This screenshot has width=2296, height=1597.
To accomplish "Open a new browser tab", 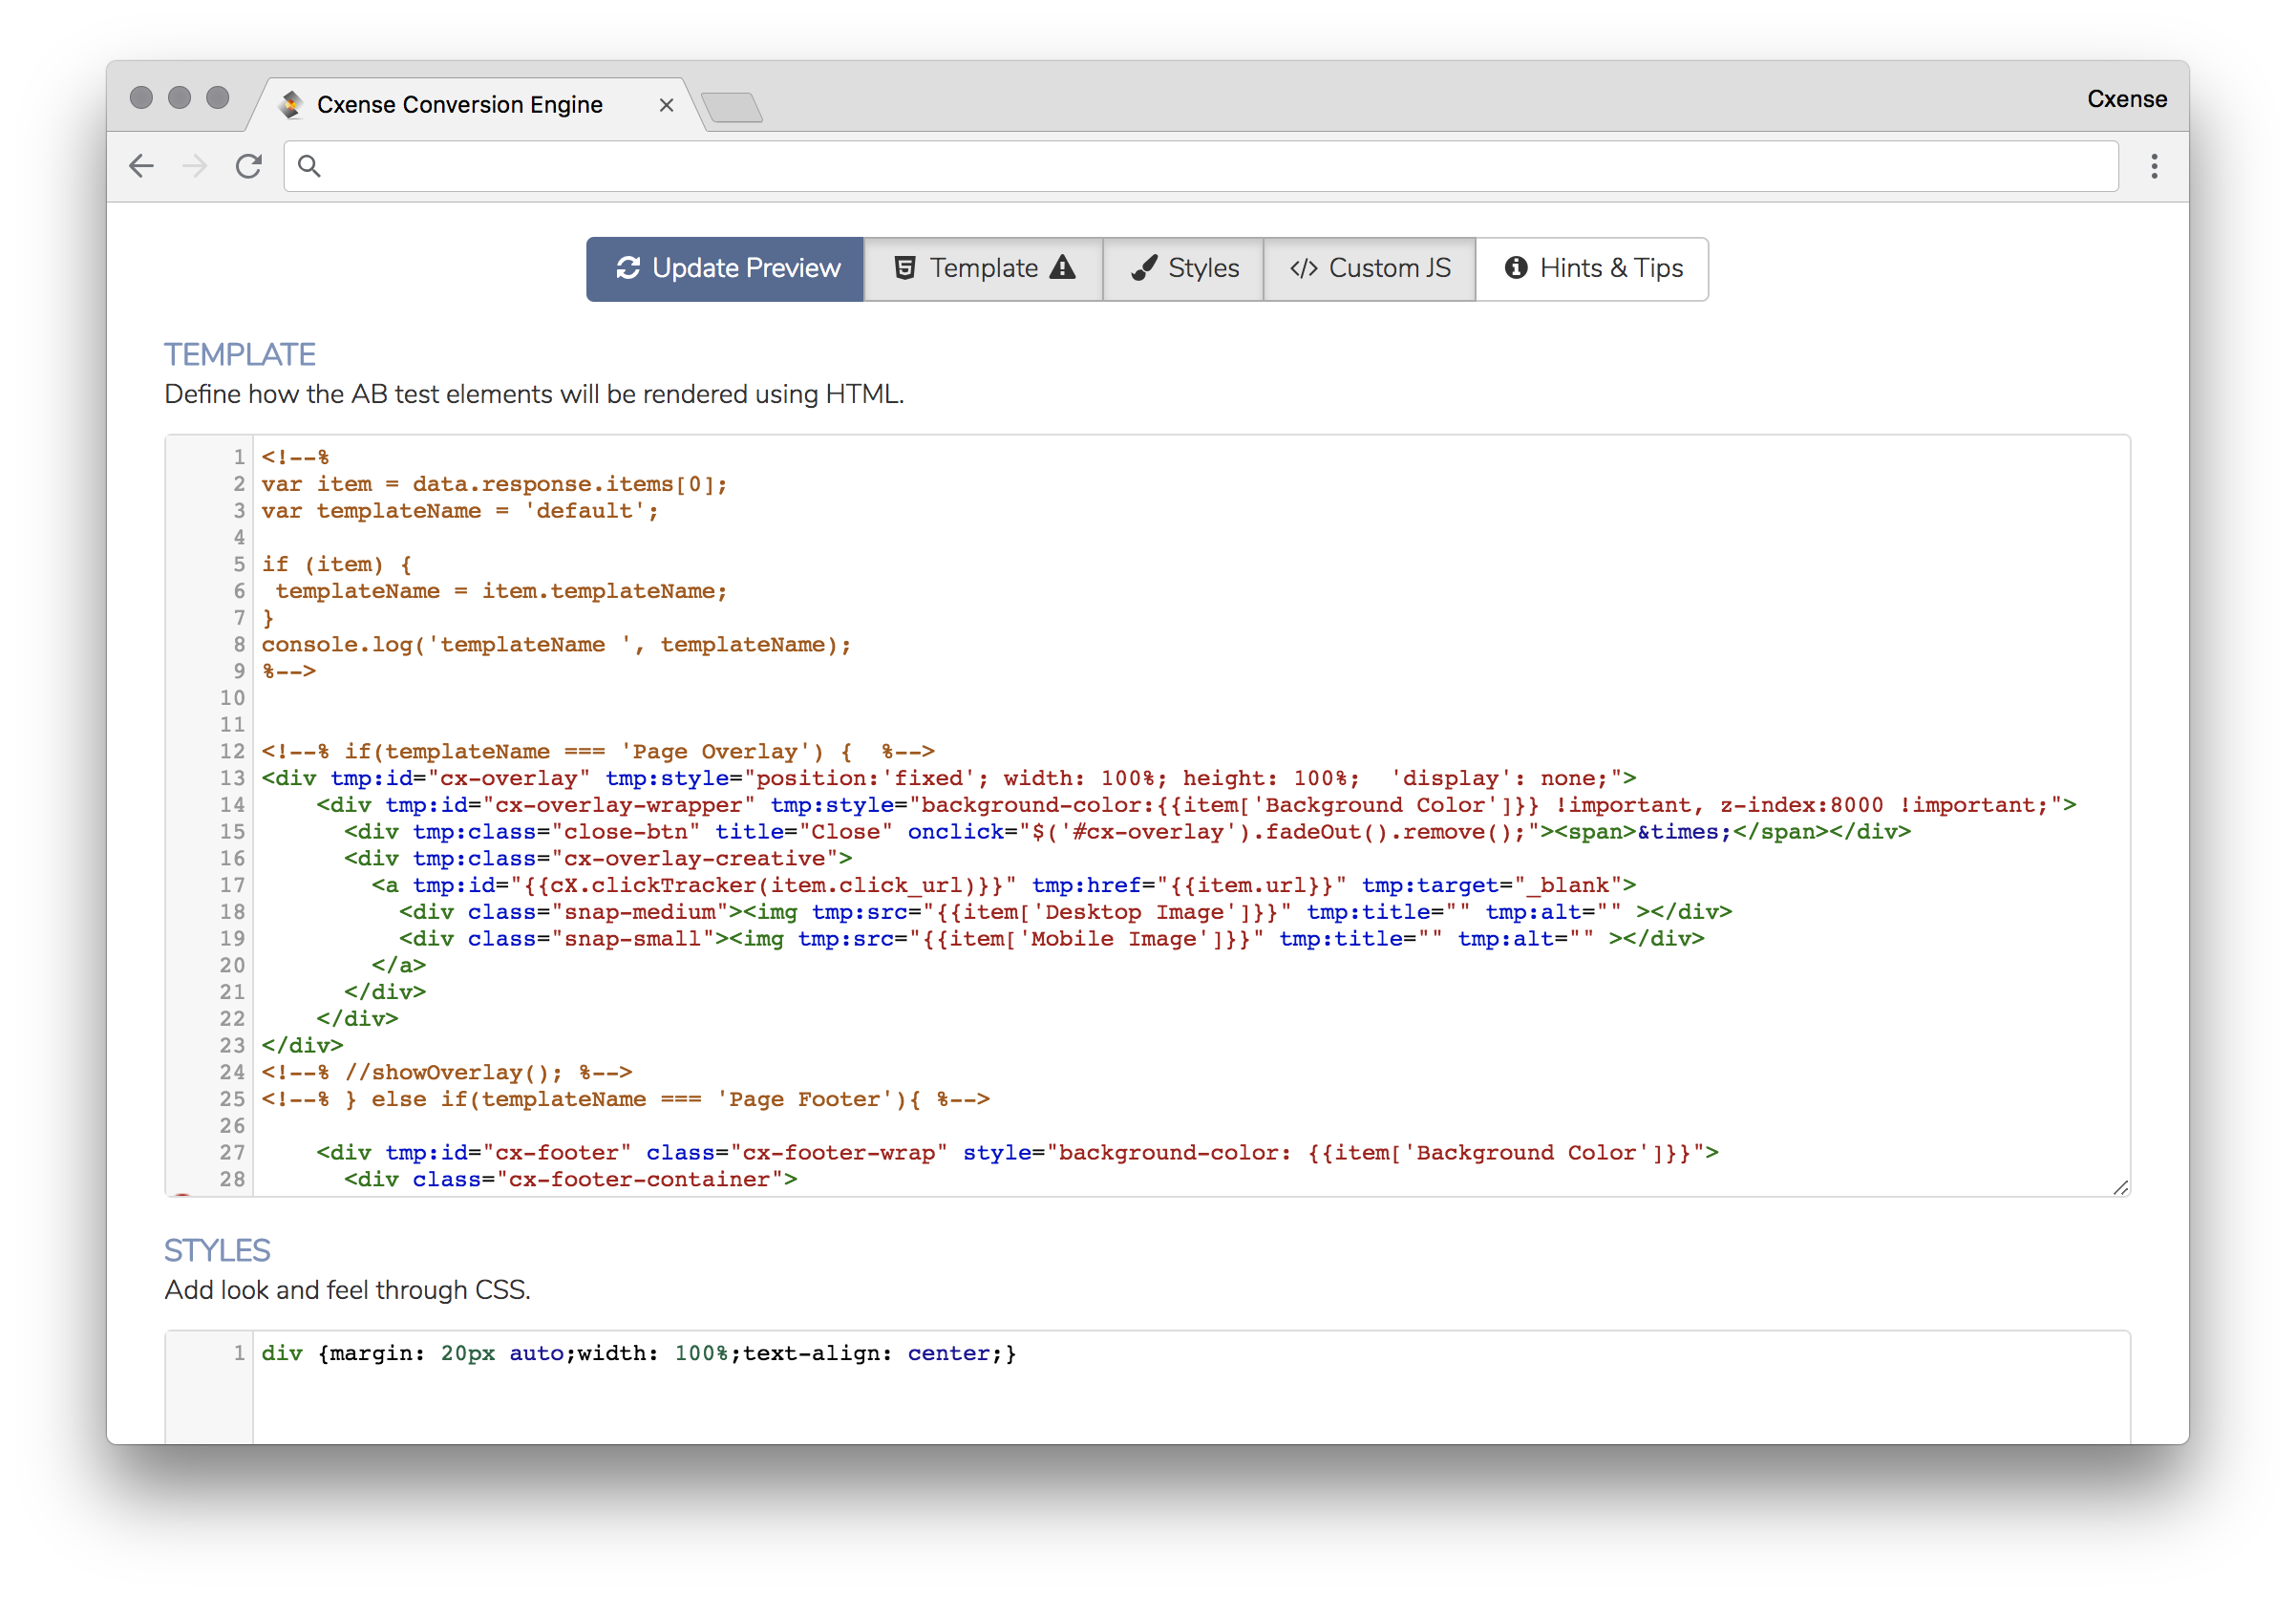I will tap(732, 107).
